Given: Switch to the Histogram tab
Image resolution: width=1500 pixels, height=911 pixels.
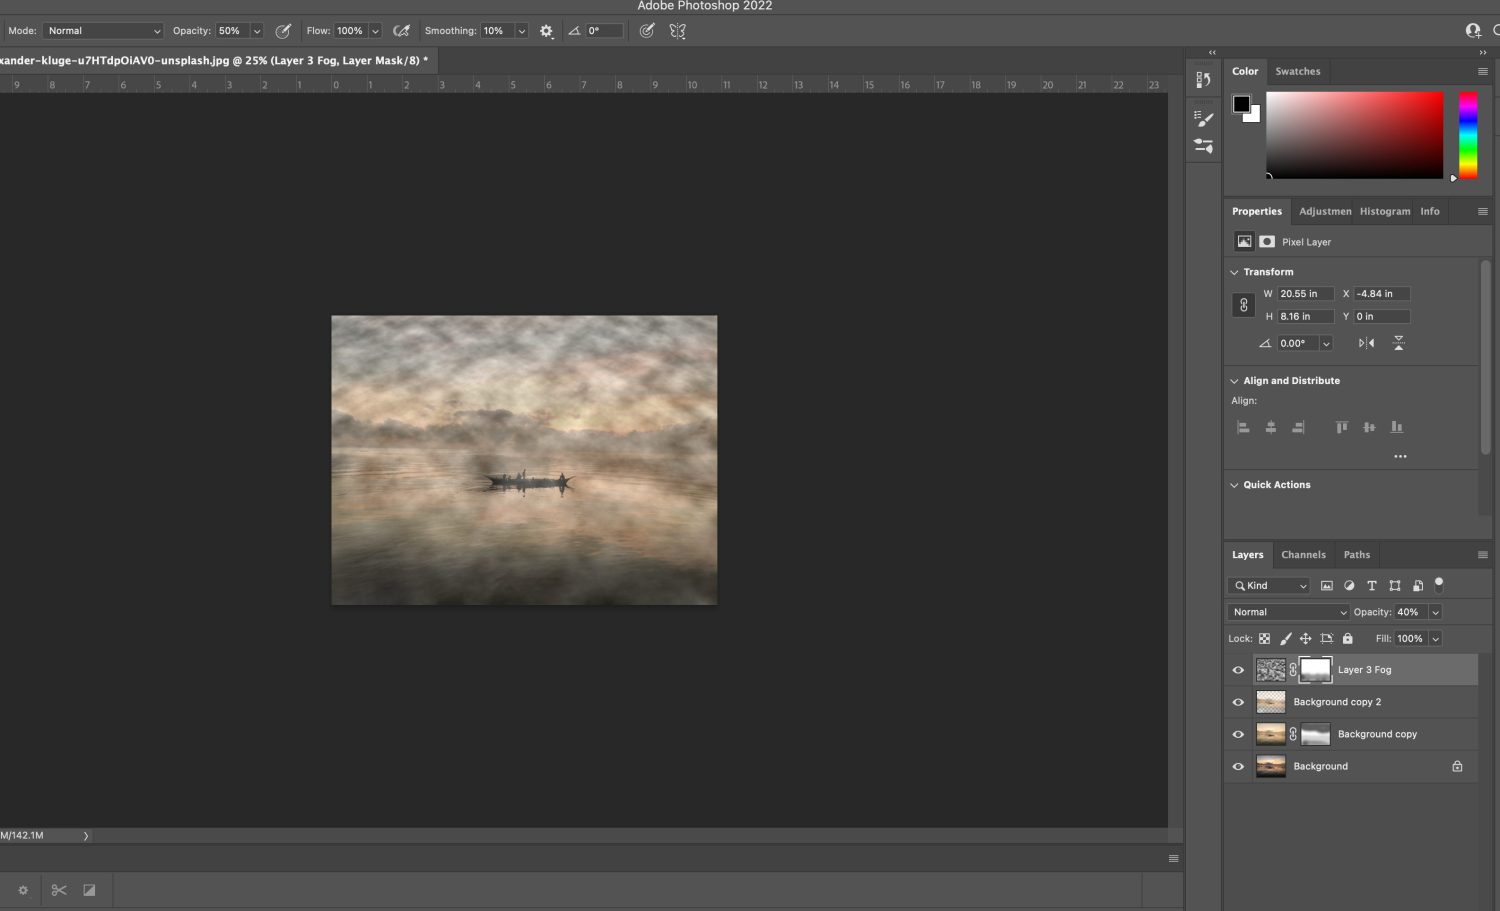Looking at the screenshot, I should 1385,211.
